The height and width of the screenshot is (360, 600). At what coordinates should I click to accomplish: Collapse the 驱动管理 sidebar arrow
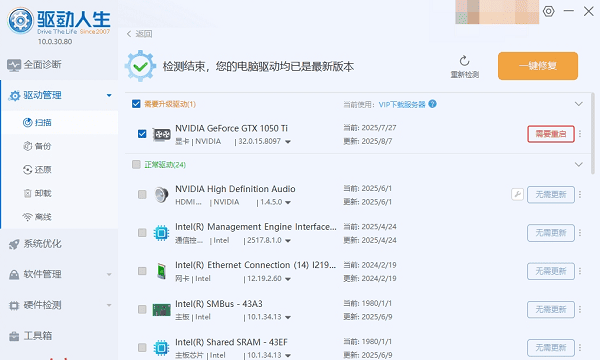tap(109, 95)
